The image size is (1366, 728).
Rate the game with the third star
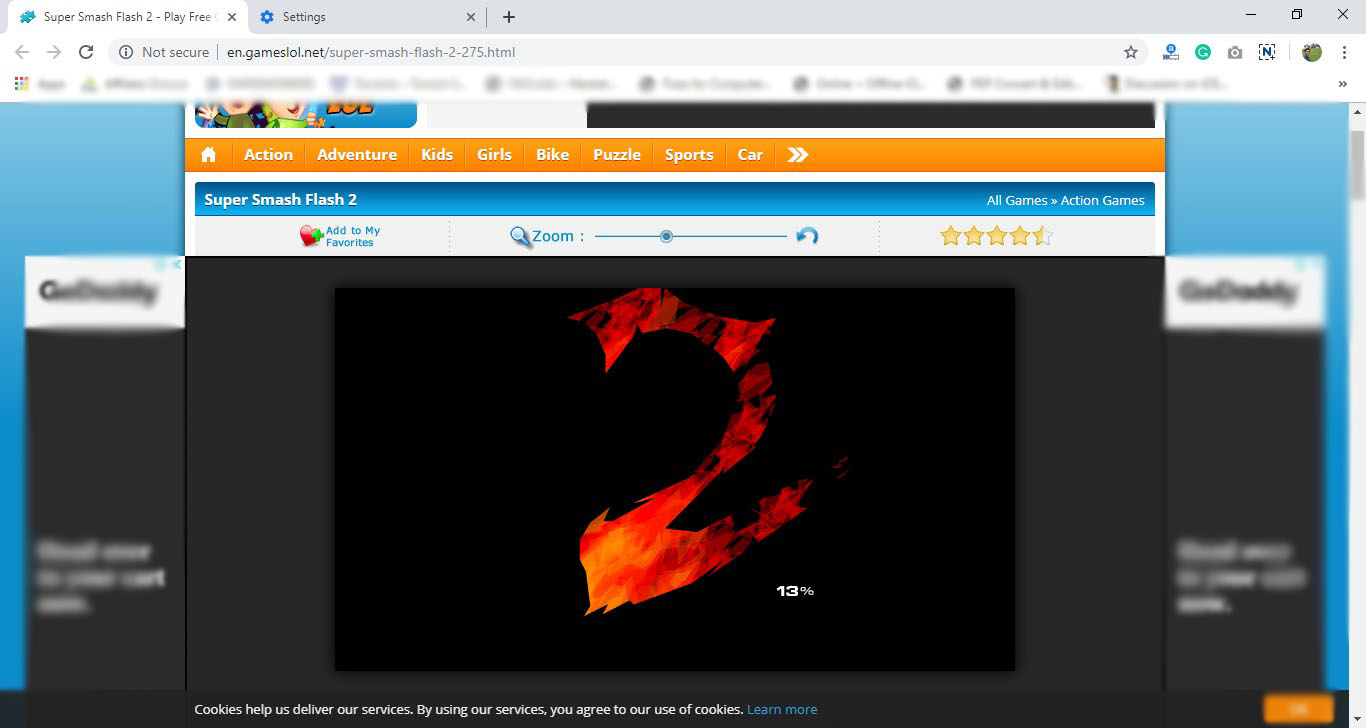point(997,236)
